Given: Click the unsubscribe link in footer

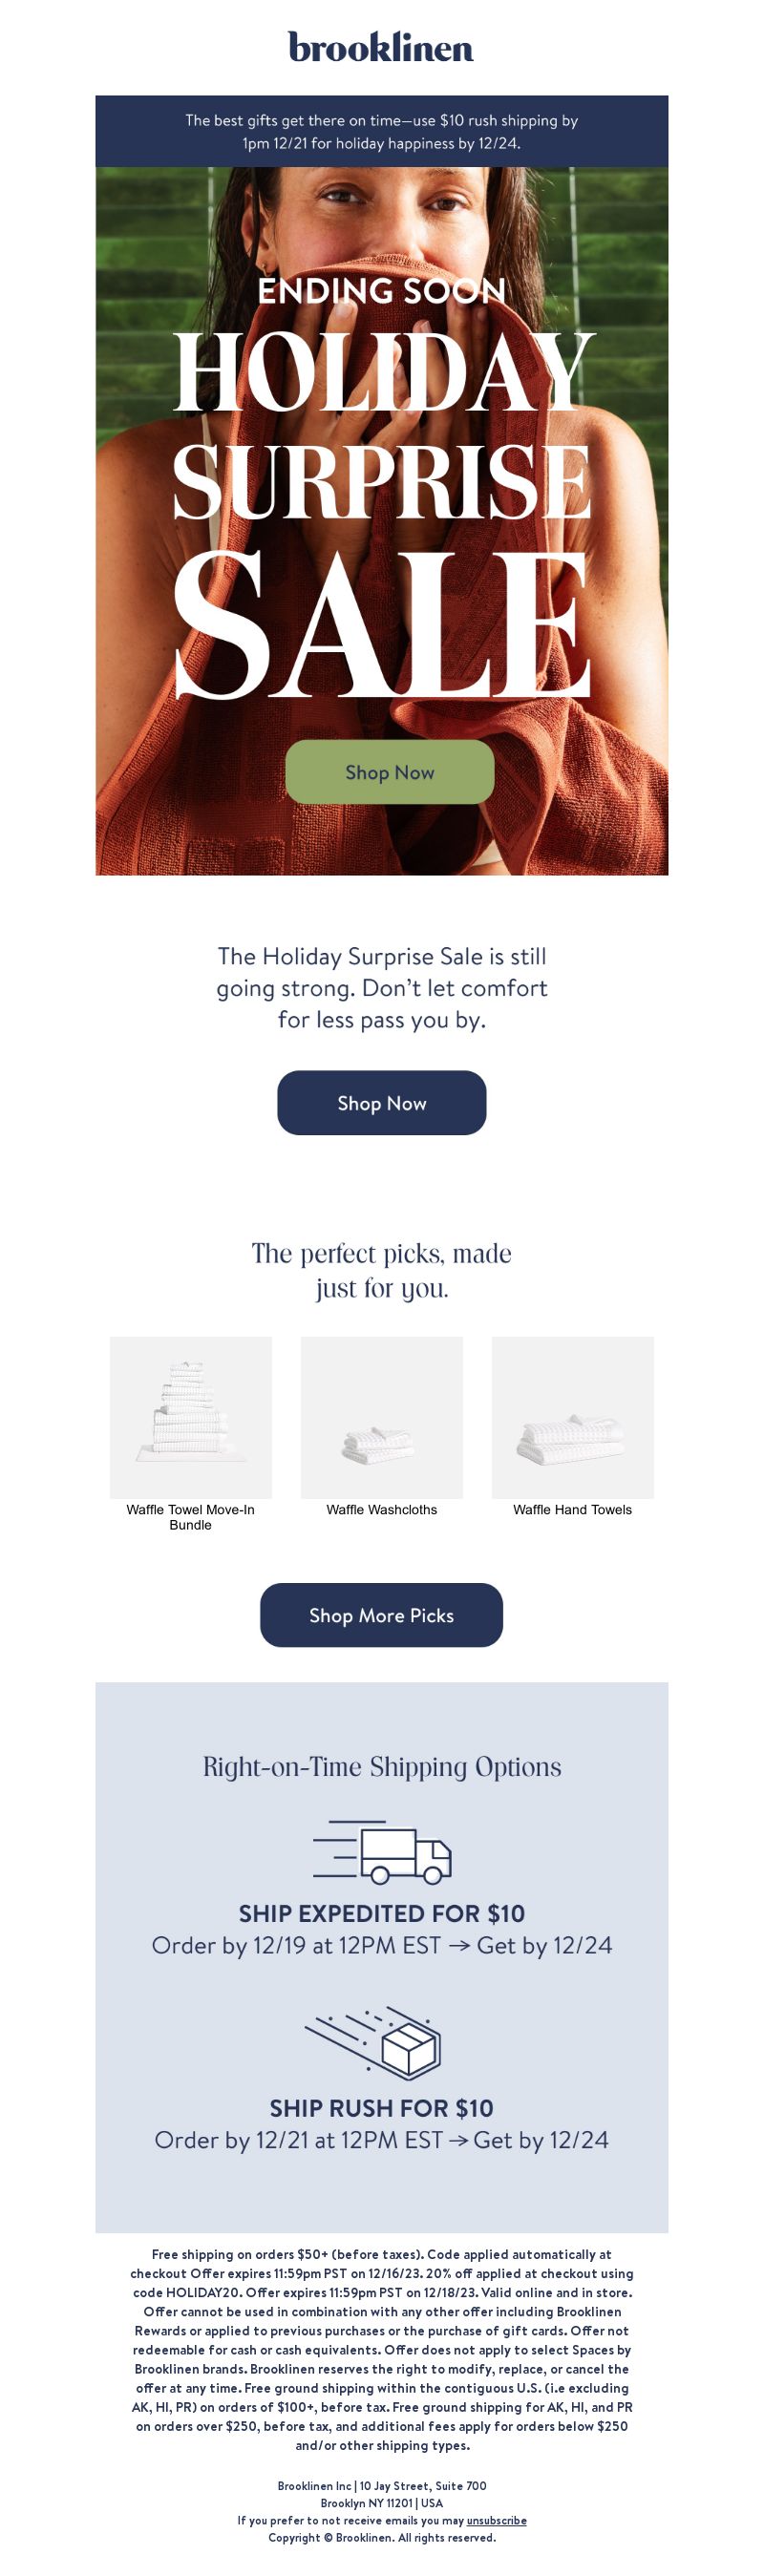Looking at the screenshot, I should click(497, 2520).
